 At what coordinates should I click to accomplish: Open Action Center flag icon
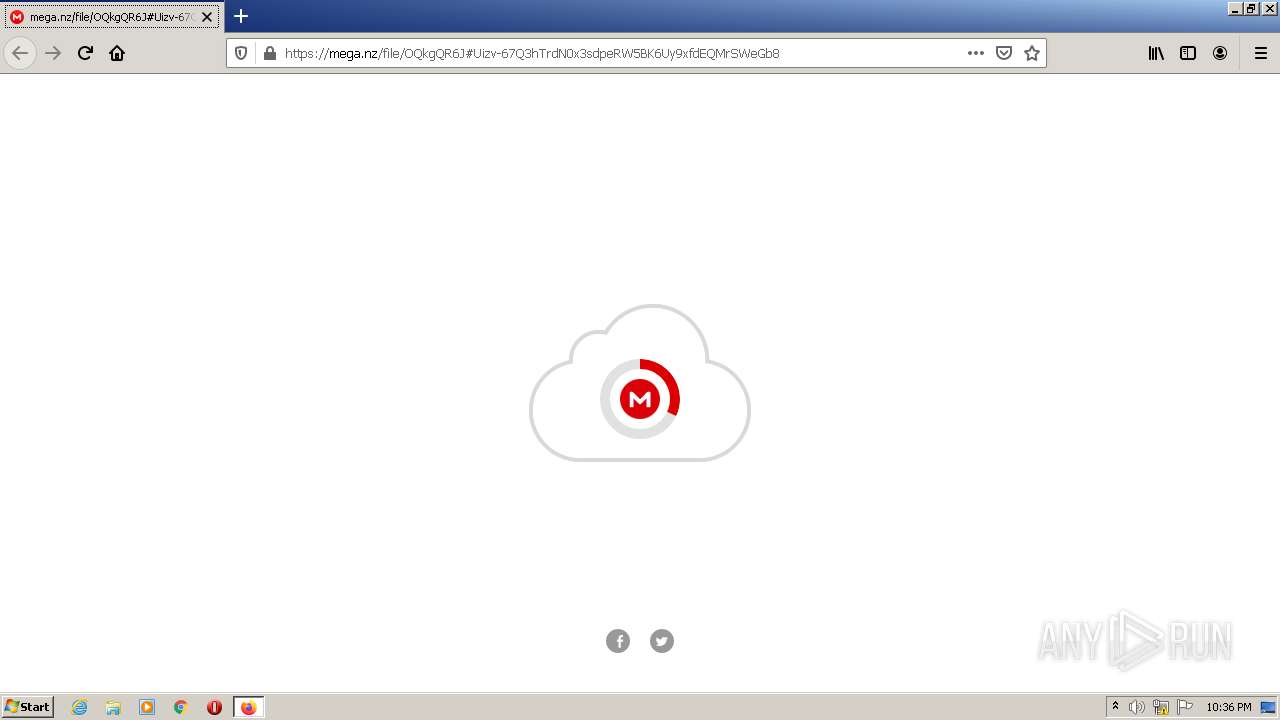click(1185, 707)
